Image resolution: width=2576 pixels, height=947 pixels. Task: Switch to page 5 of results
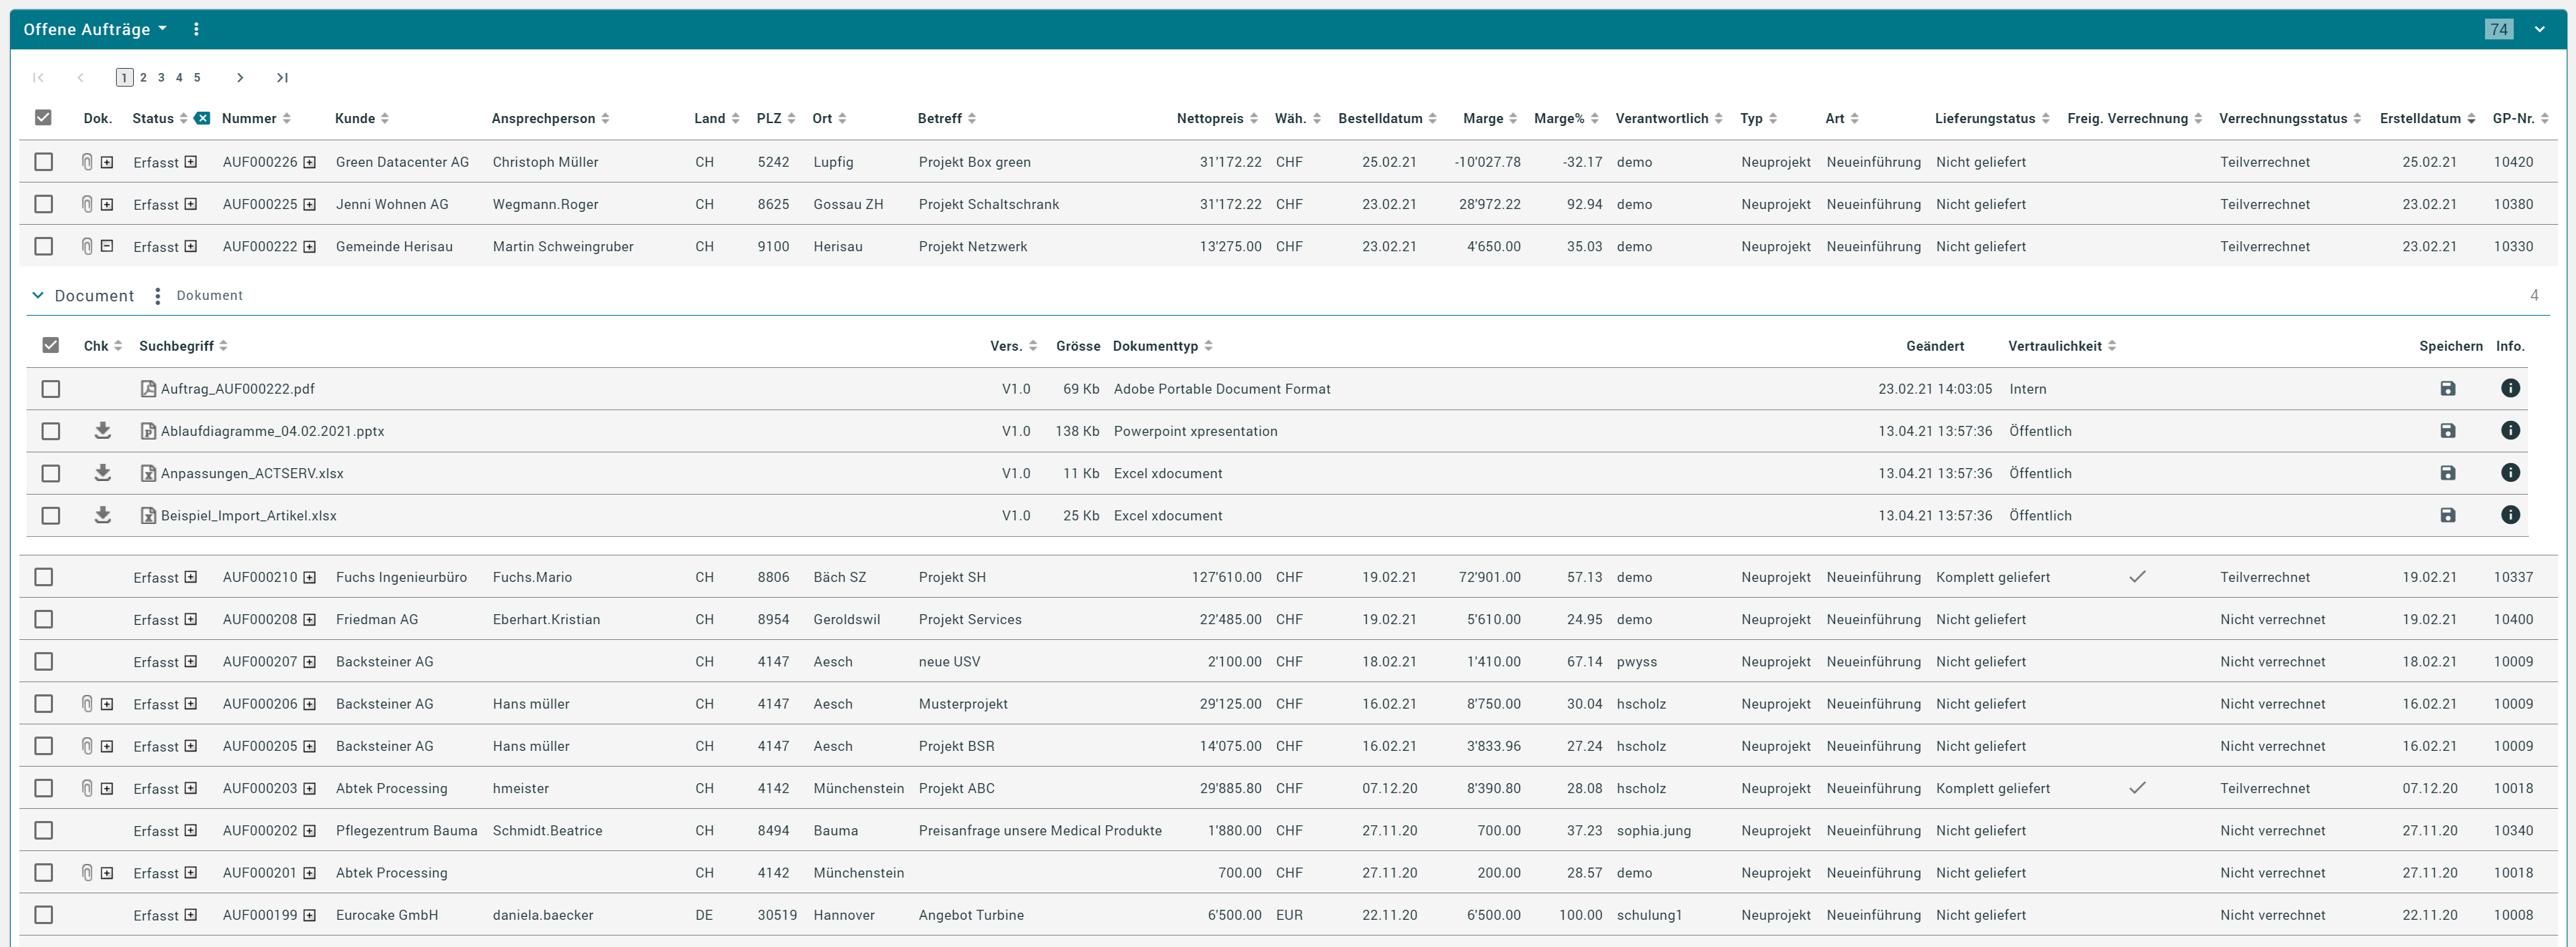(197, 78)
